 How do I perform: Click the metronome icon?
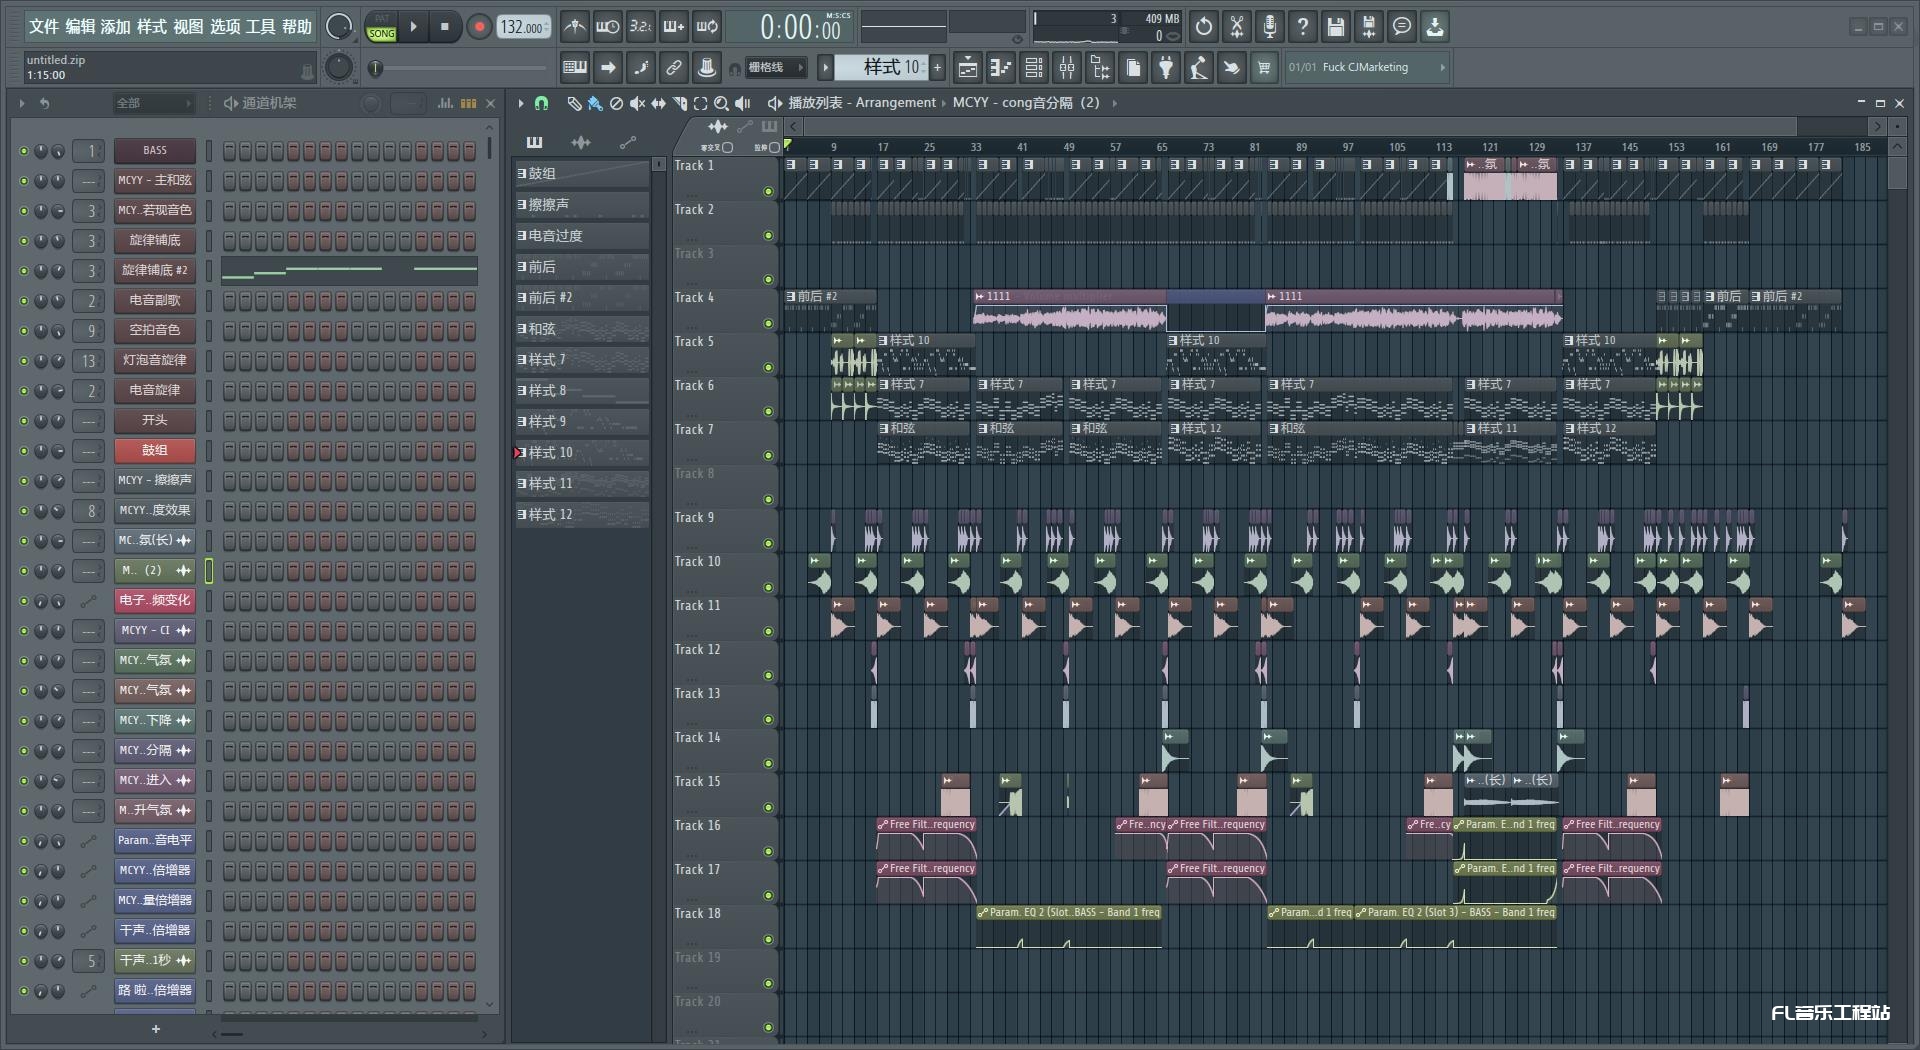pyautogui.click(x=574, y=27)
